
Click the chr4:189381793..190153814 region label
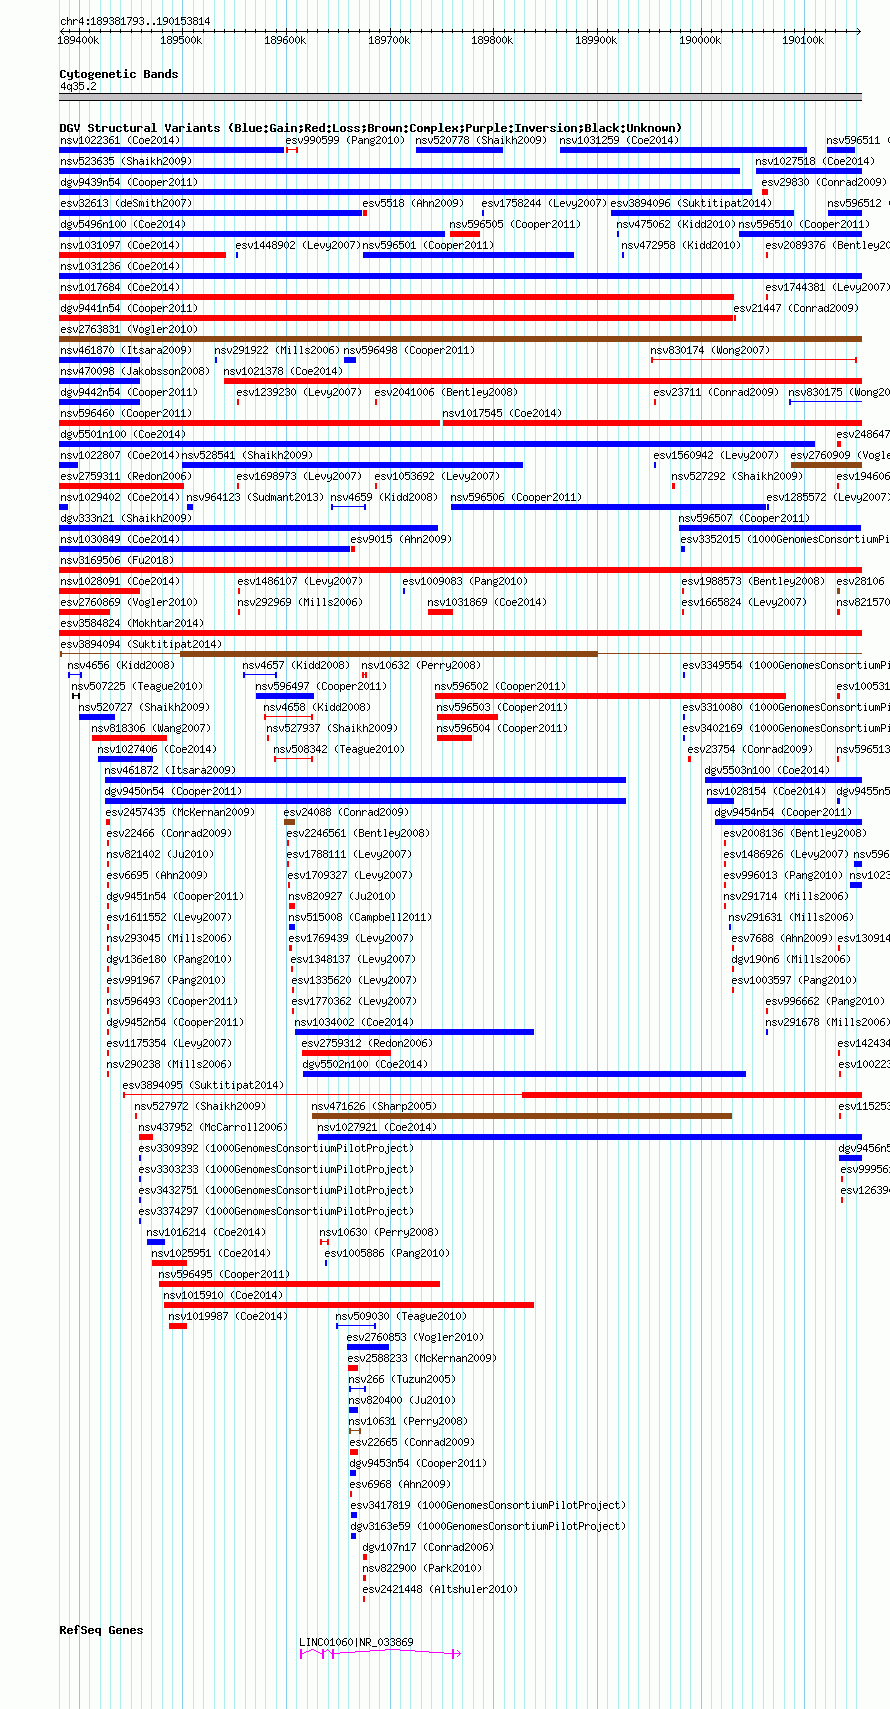135,21
